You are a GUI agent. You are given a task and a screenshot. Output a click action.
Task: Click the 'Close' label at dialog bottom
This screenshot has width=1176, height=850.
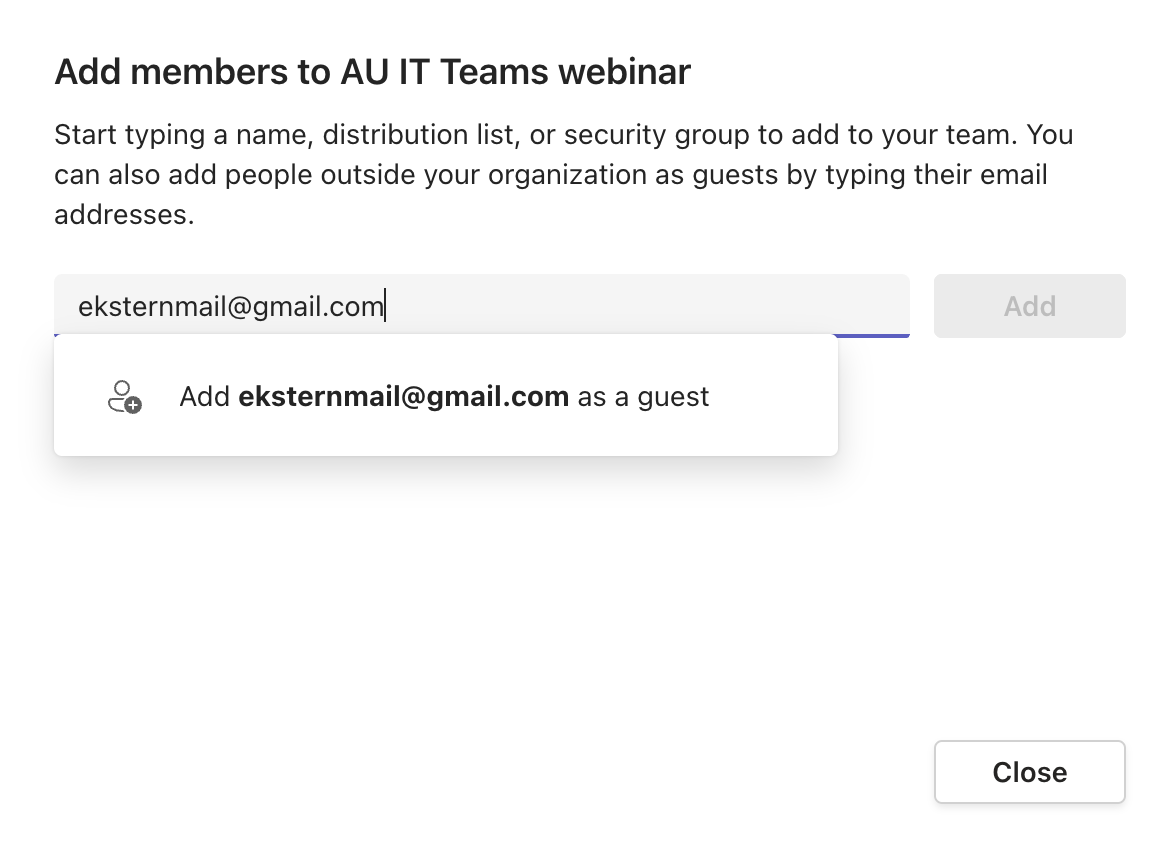tap(1029, 772)
